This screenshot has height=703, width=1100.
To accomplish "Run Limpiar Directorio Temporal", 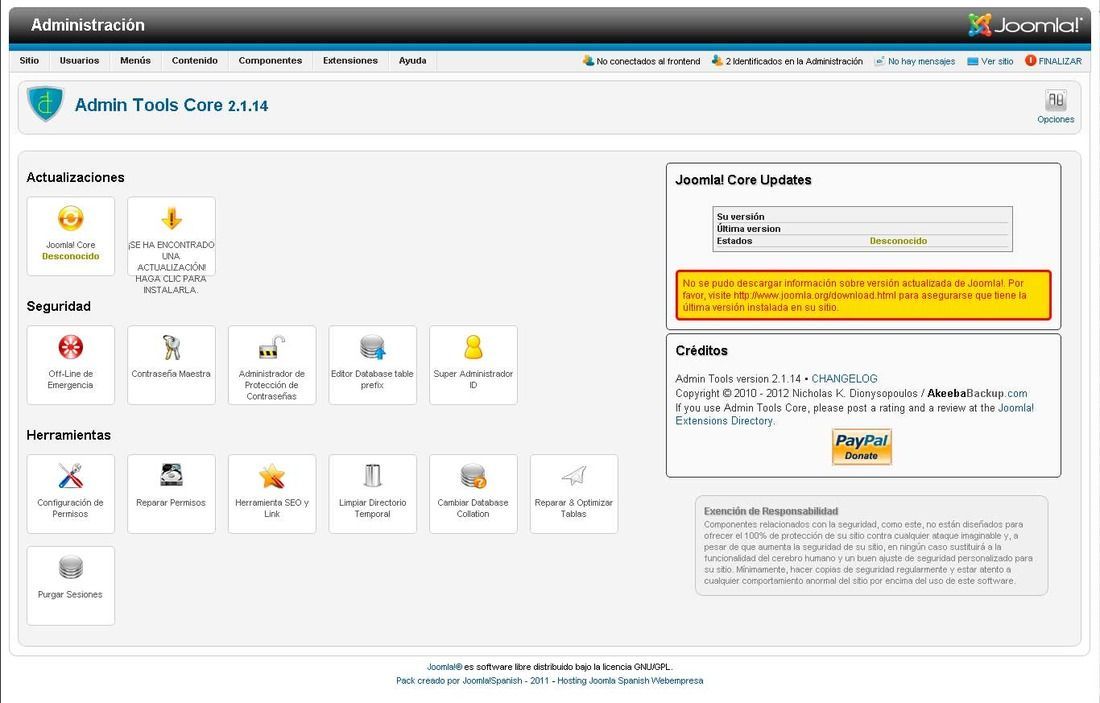I will click(x=373, y=494).
